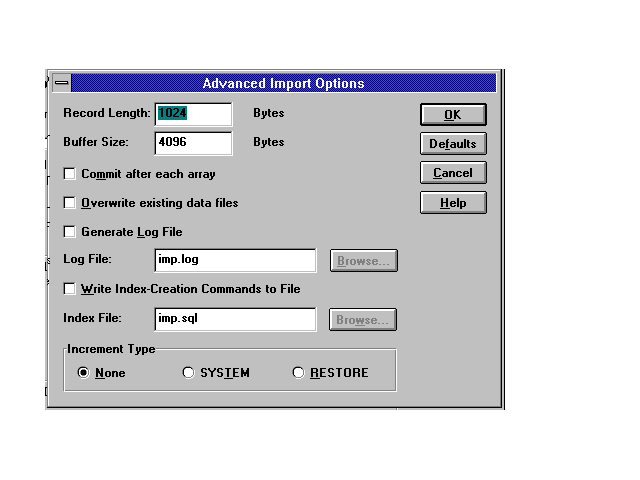Open the Help button
Viewport: 640px width, 480px height.
452,203
